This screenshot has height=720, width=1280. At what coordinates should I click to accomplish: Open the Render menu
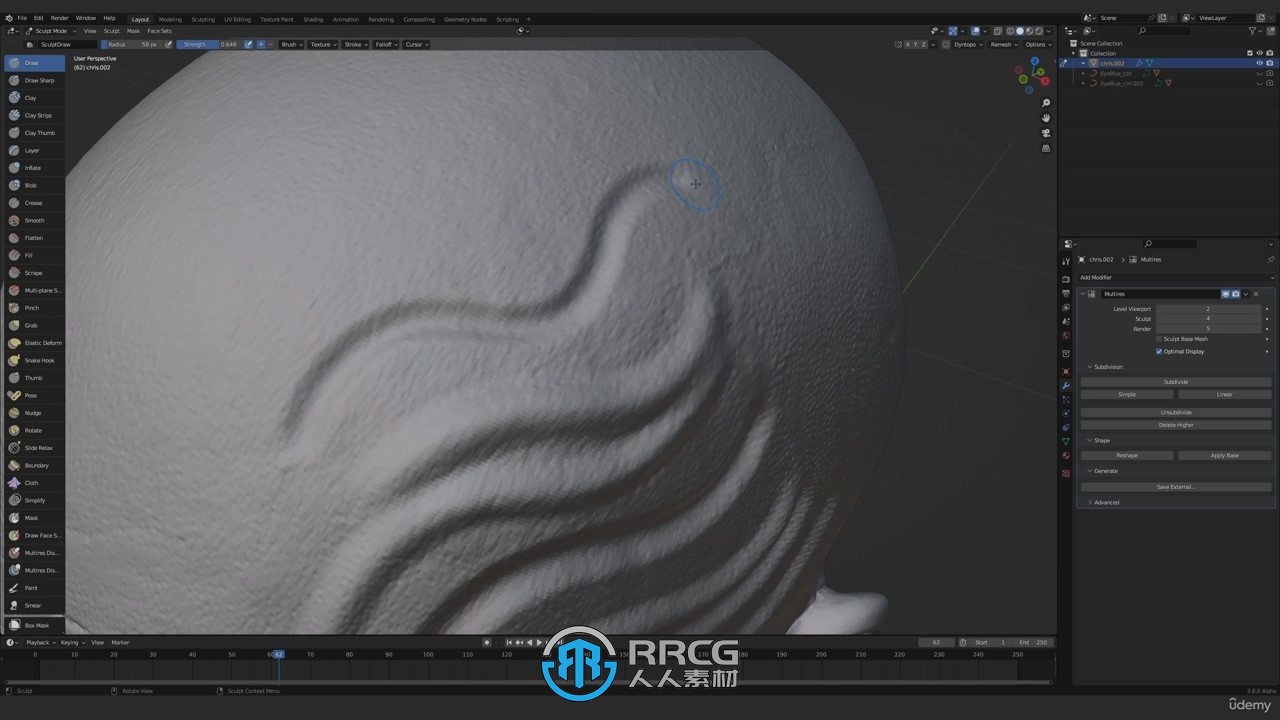pos(60,18)
